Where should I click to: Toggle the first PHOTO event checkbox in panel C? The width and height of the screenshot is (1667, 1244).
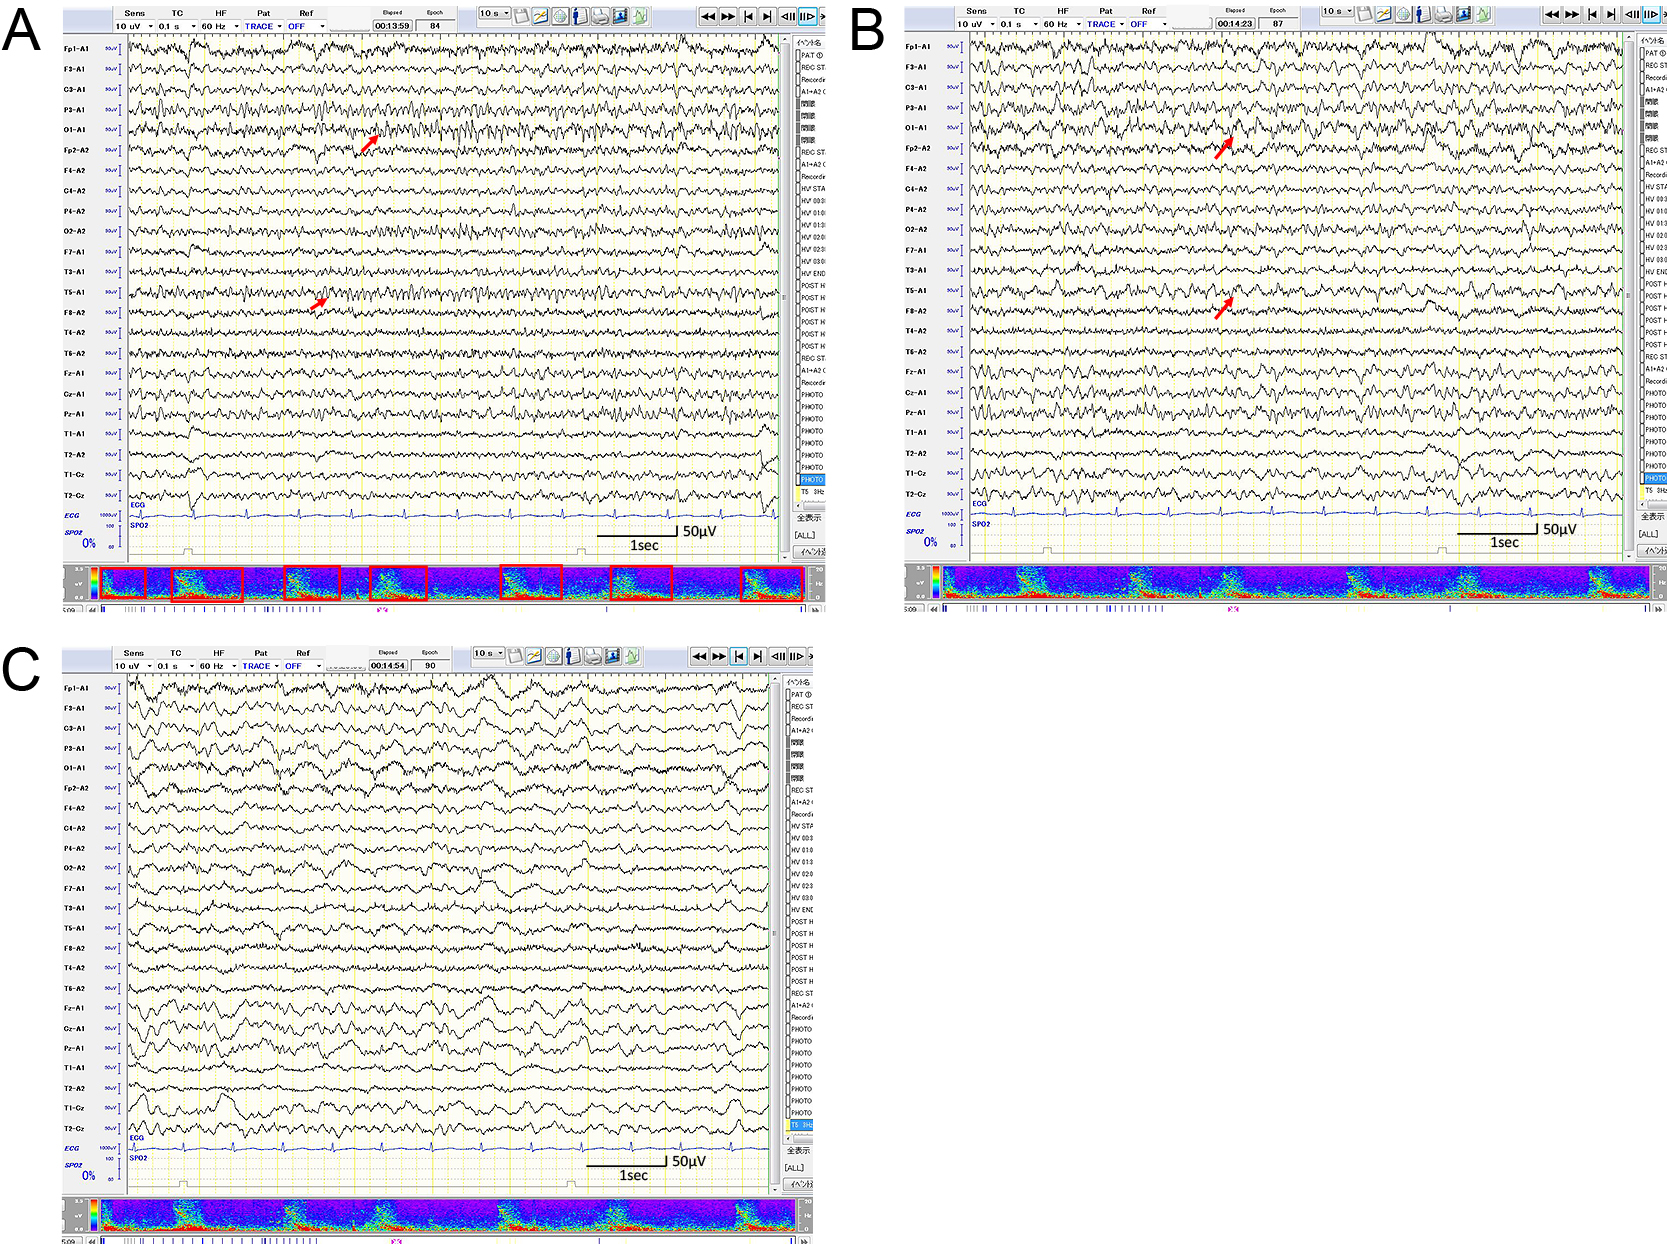click(790, 1029)
